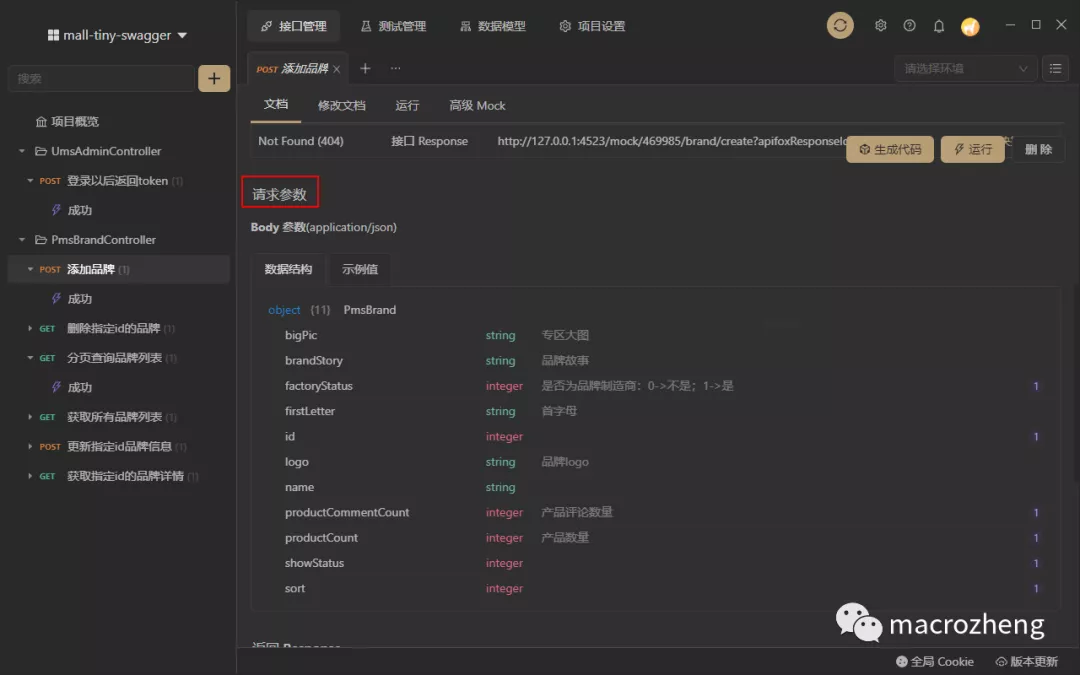Collapse the 添加品牌 tree arrow
The height and width of the screenshot is (675, 1080).
pos(30,269)
